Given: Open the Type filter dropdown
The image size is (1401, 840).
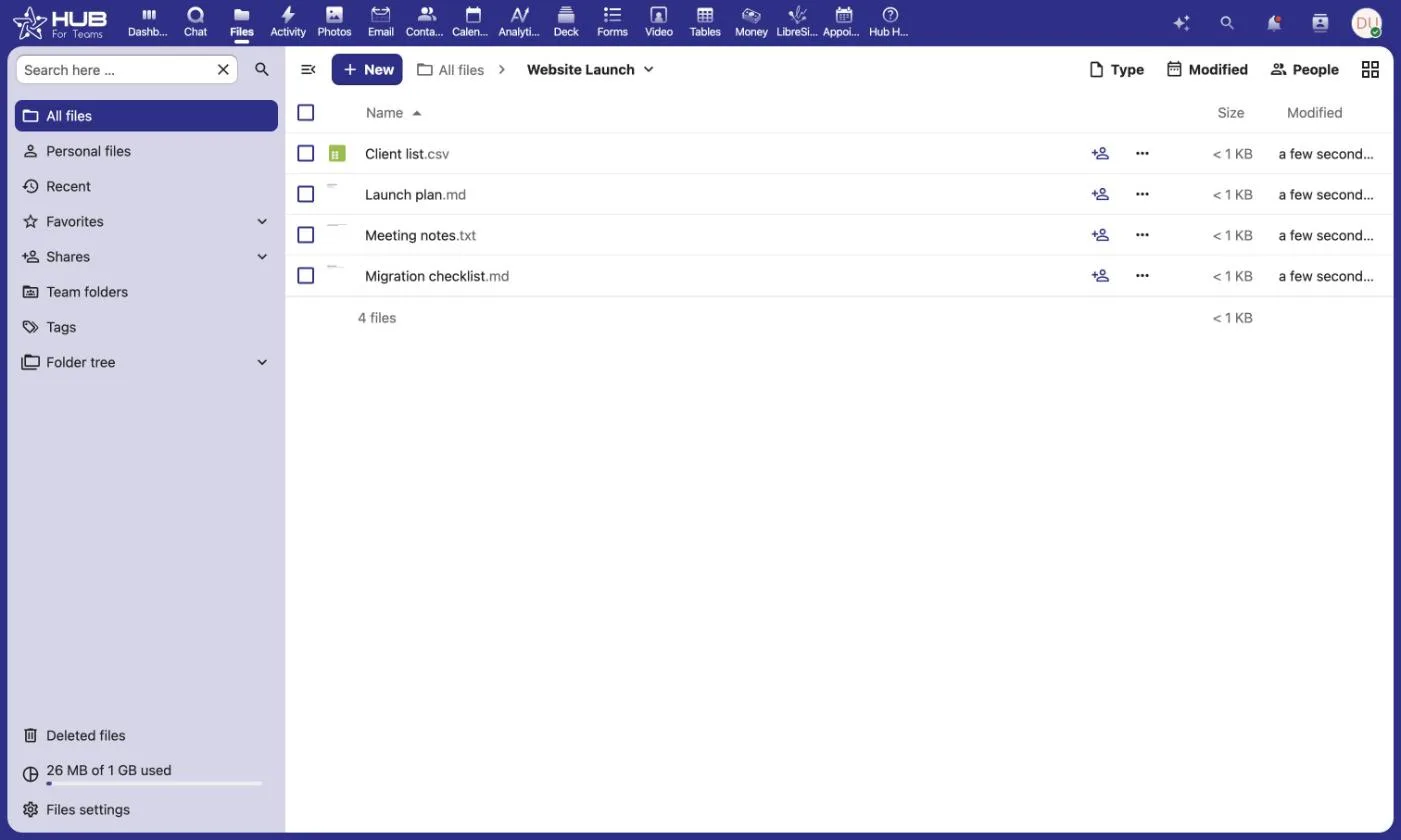Looking at the screenshot, I should (1116, 70).
